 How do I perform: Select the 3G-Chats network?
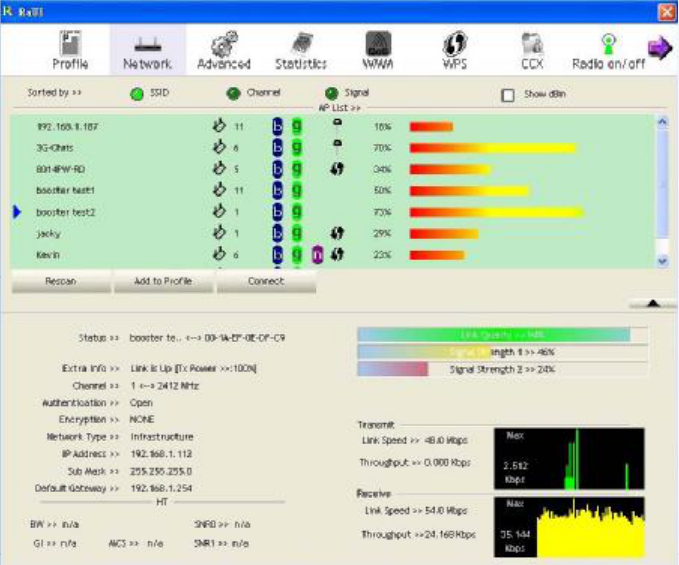332,148
